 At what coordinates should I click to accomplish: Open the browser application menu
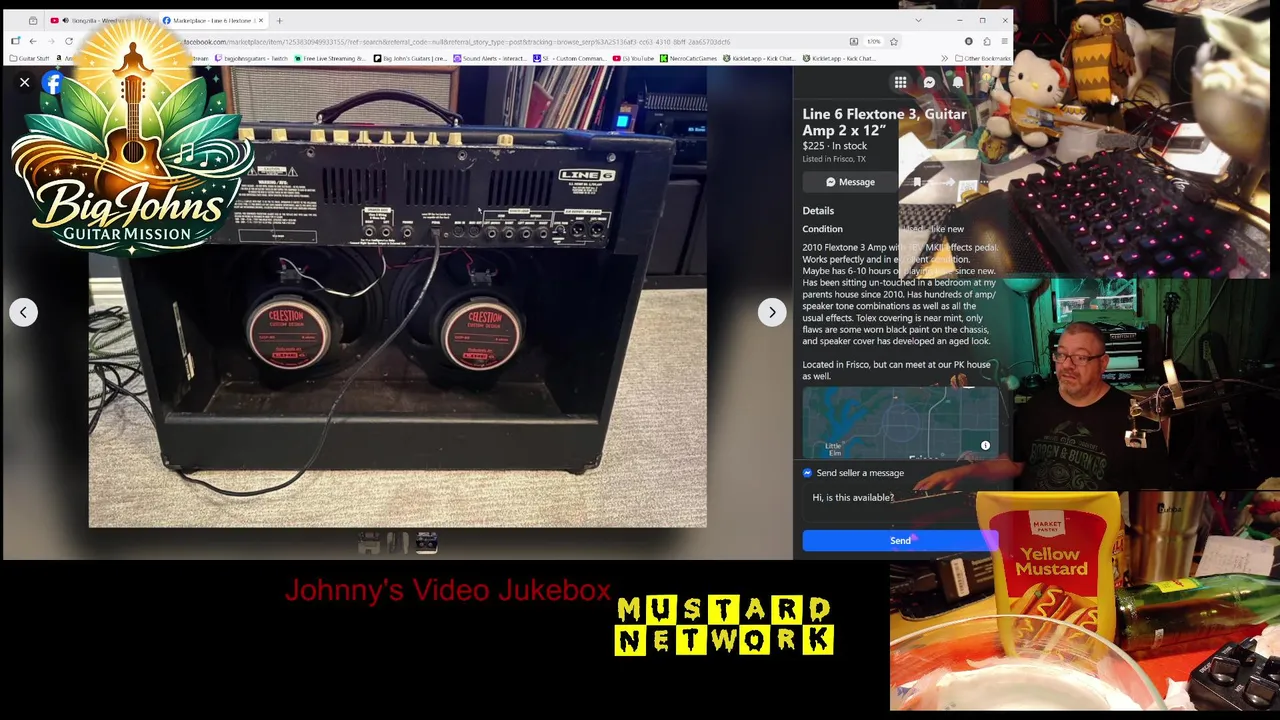[1004, 41]
